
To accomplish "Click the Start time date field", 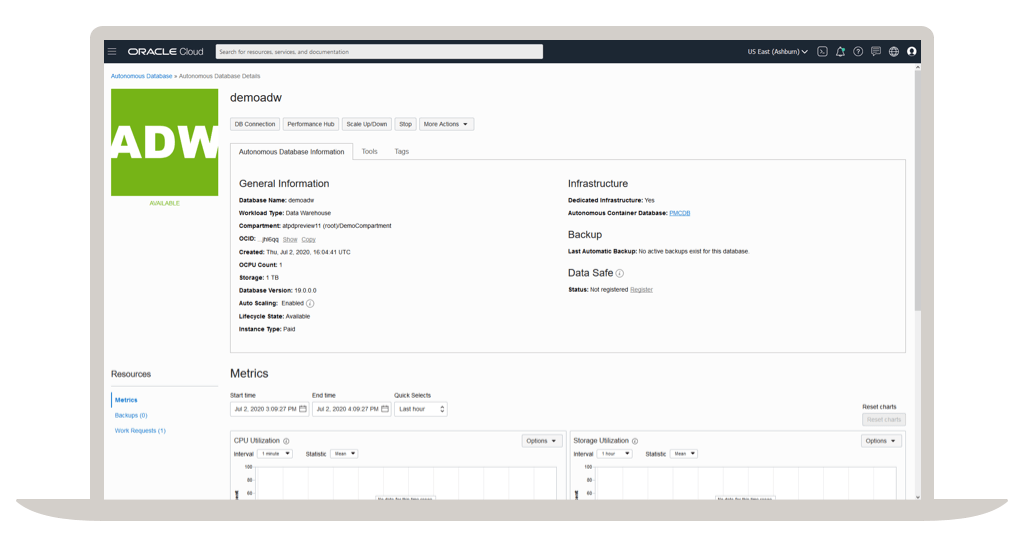I will click(269, 409).
